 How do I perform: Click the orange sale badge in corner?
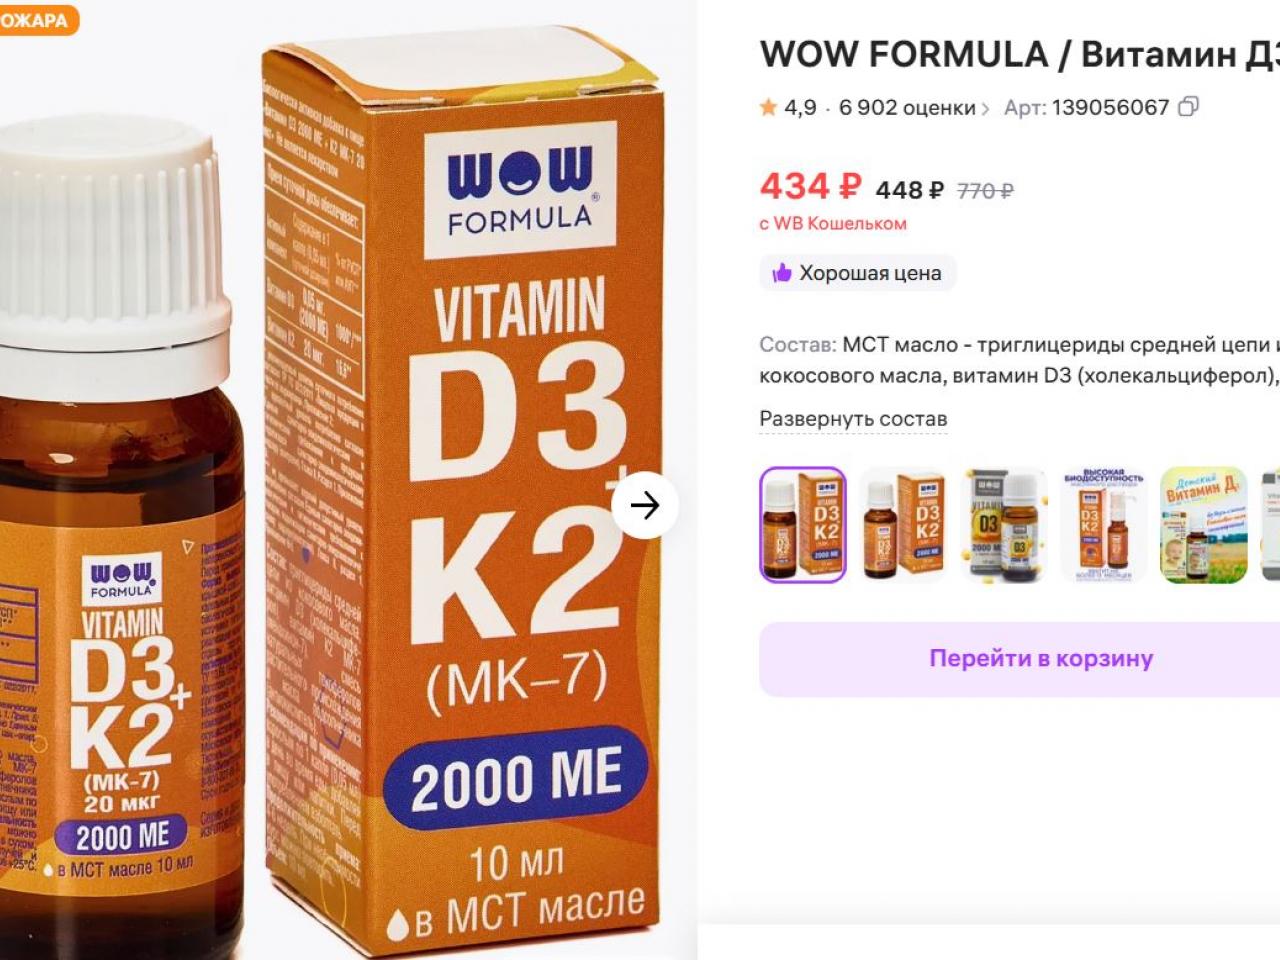point(36,20)
